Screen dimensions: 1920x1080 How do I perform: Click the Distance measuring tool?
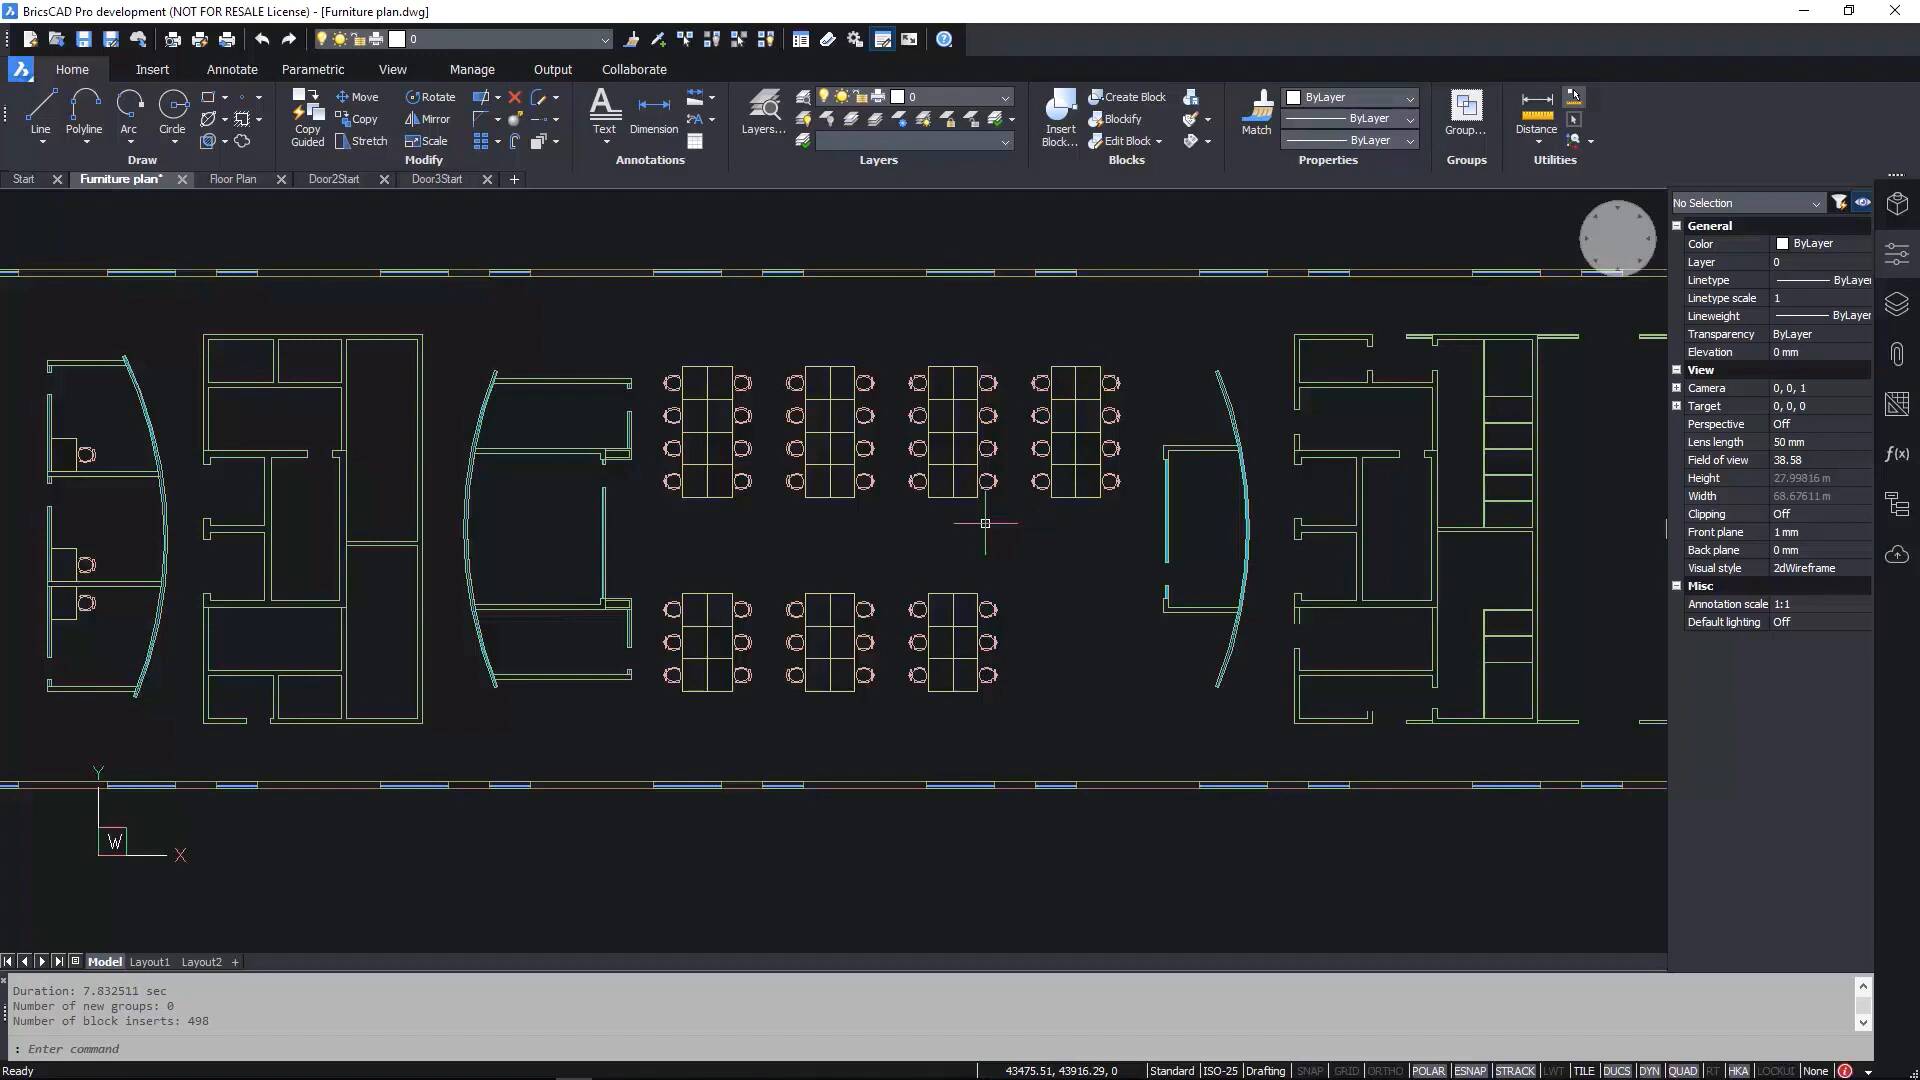pos(1536,112)
